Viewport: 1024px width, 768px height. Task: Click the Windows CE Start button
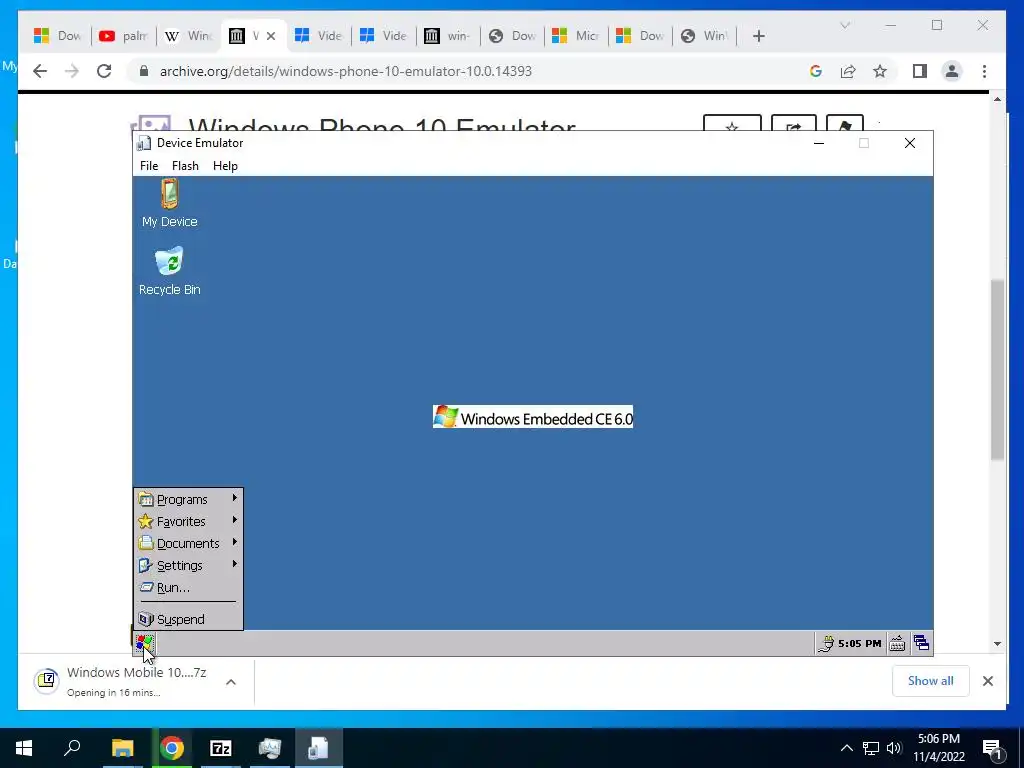pyautogui.click(x=144, y=643)
